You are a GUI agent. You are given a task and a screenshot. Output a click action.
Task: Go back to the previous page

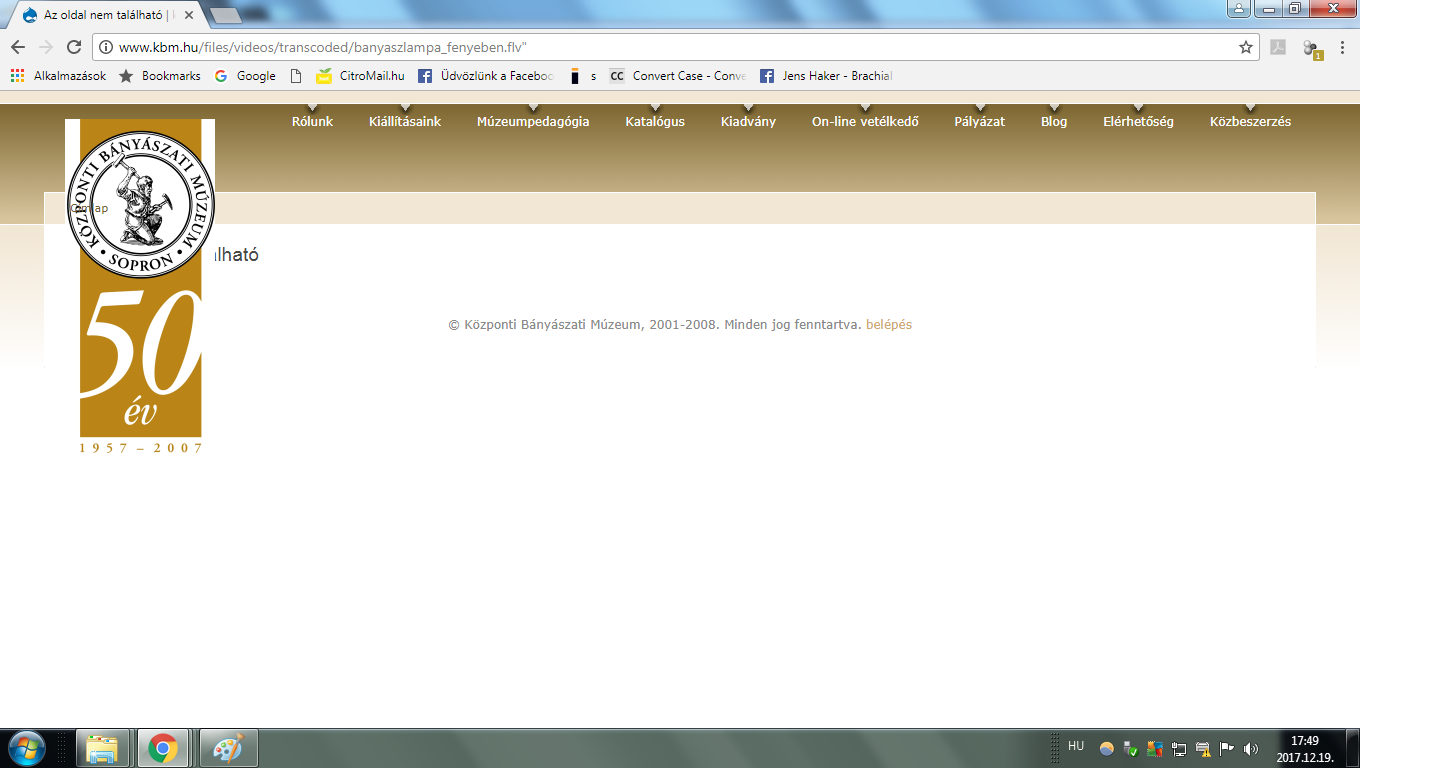18,47
